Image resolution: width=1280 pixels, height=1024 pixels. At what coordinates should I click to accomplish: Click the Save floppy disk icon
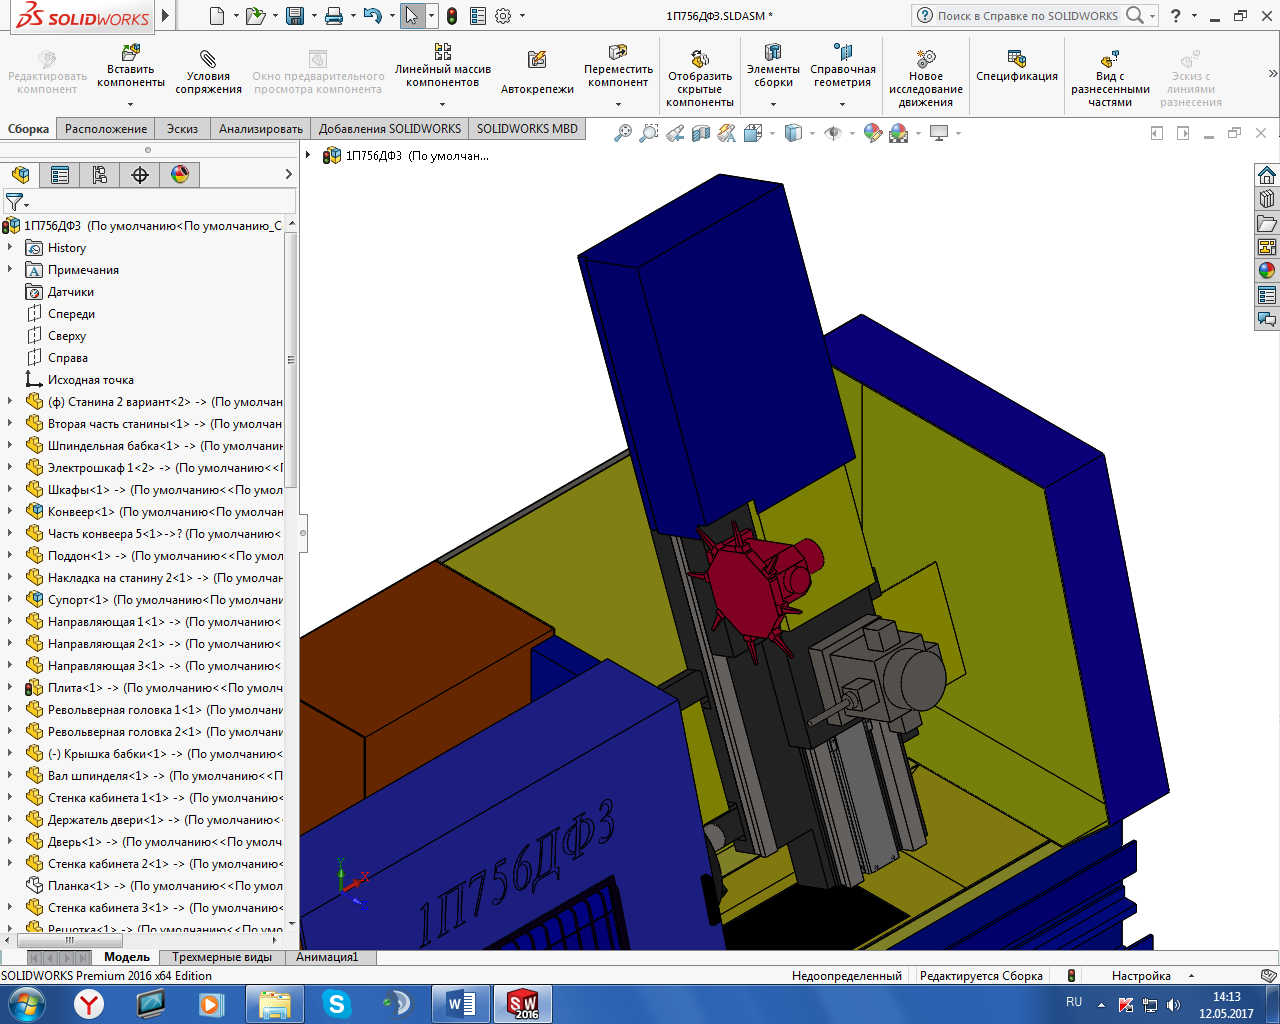[294, 16]
